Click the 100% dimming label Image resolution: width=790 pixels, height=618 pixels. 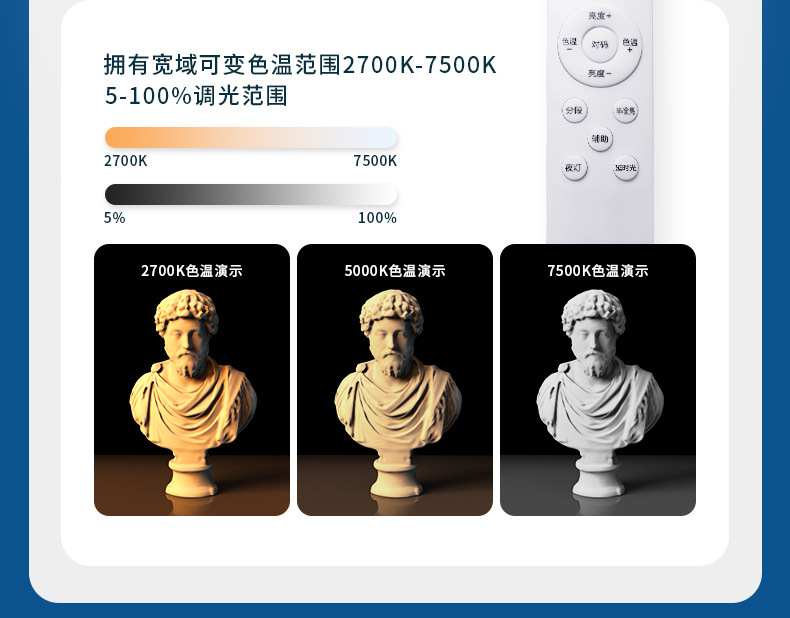pyautogui.click(x=377, y=218)
